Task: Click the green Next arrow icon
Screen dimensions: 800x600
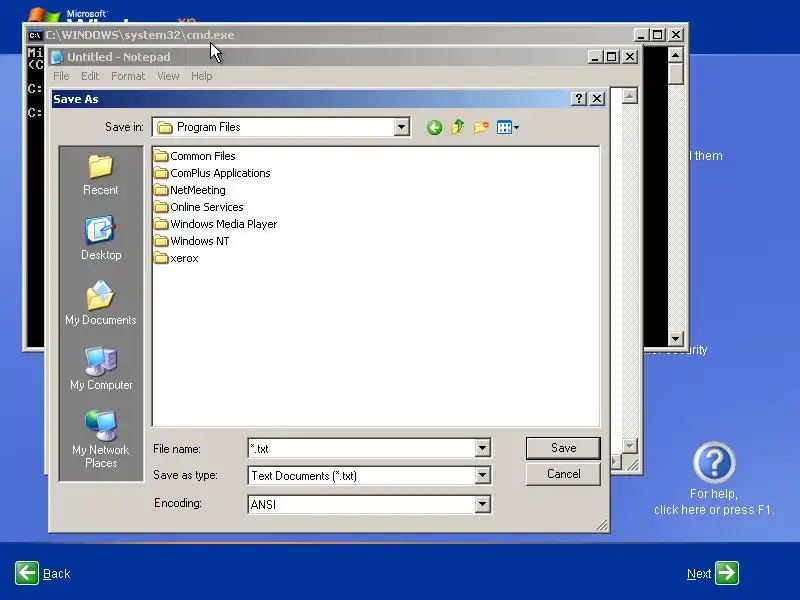Action: [727, 573]
